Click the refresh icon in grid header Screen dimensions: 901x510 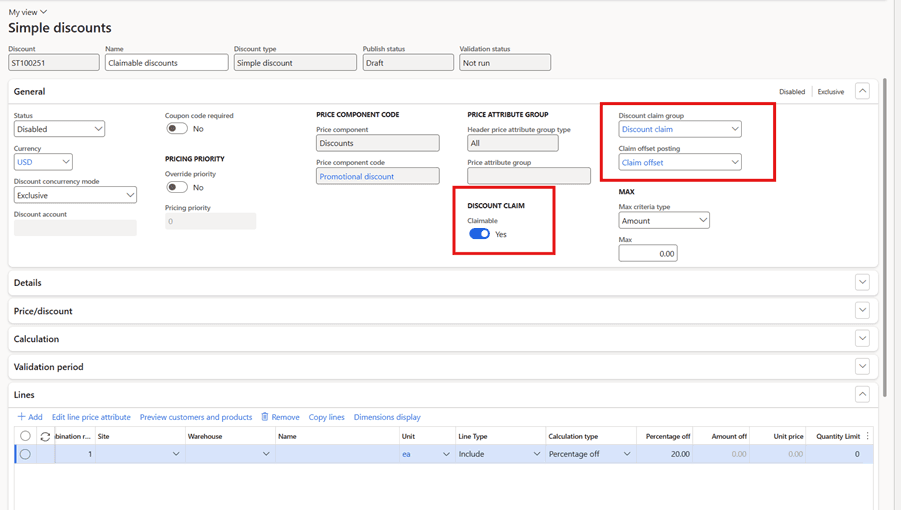point(45,436)
